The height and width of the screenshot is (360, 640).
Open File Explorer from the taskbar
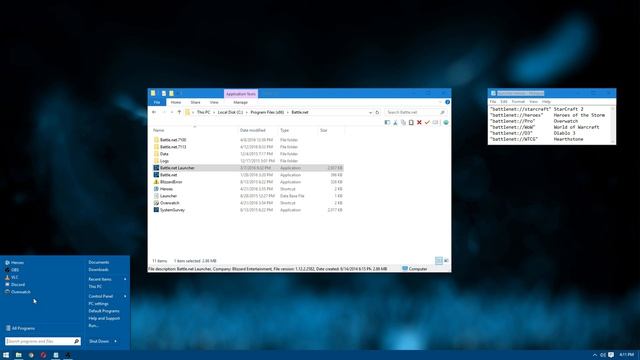click(18, 355)
